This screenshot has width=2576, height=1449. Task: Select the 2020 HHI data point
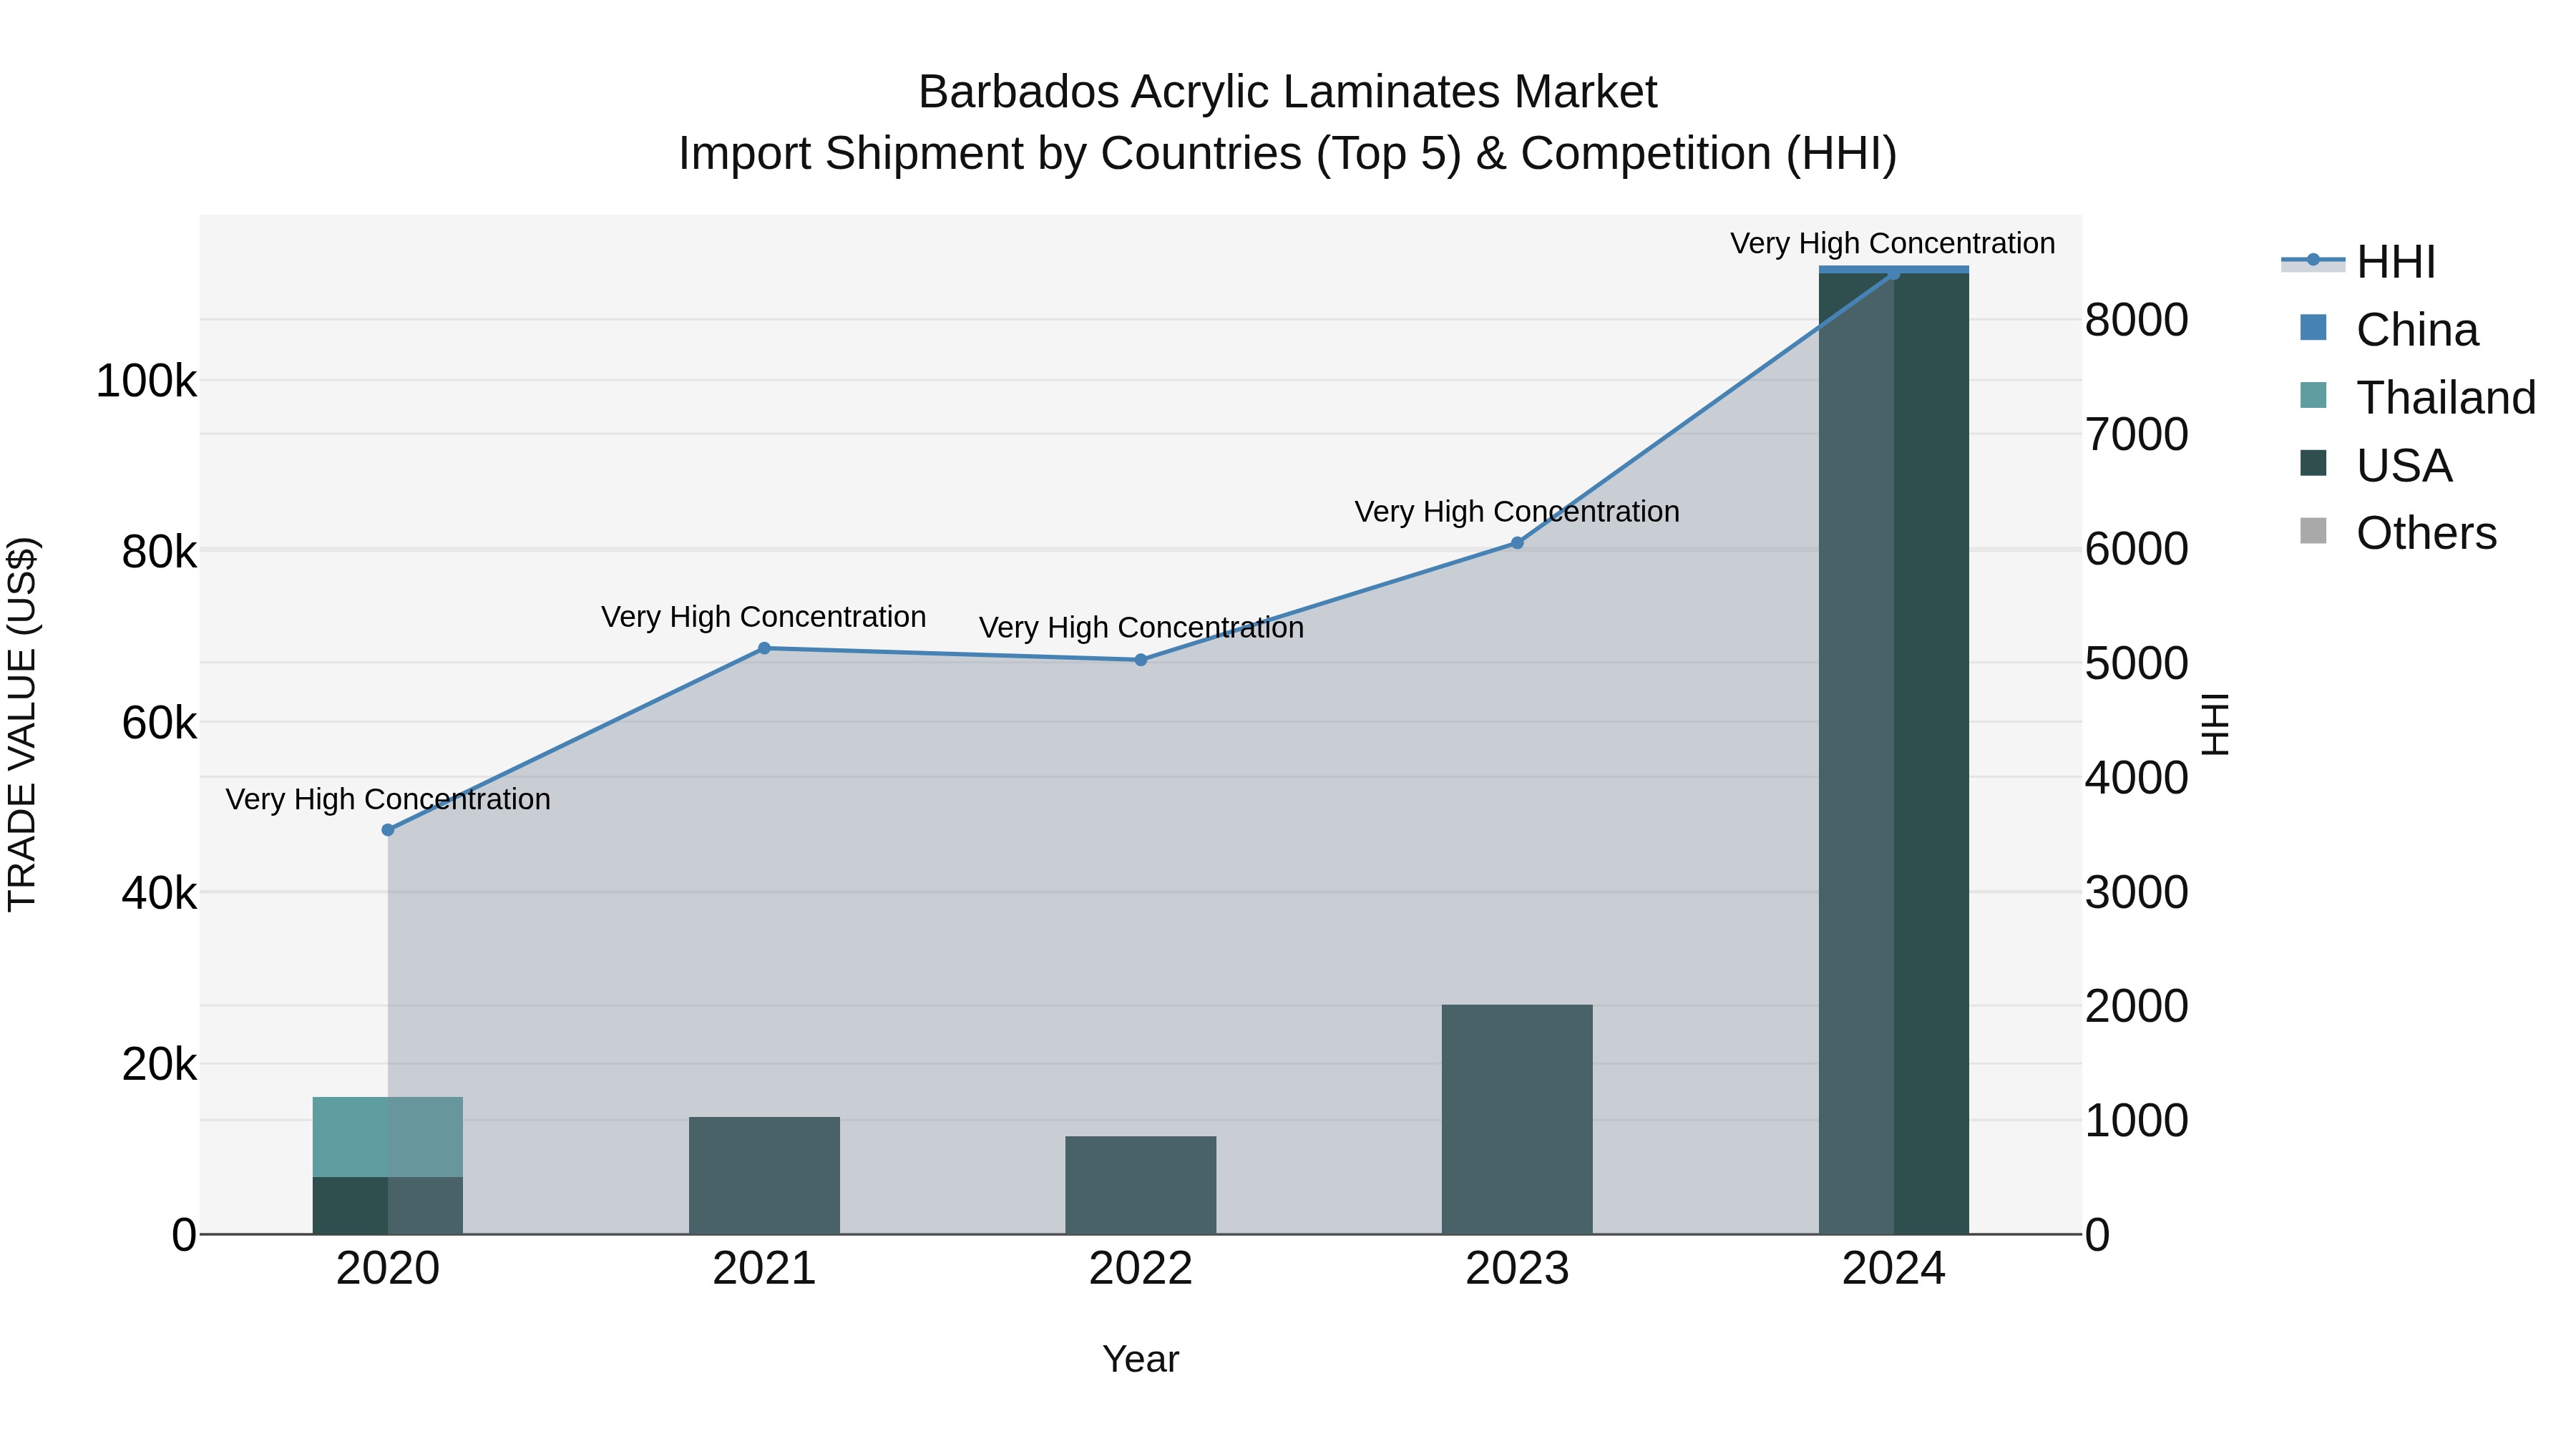tap(388, 830)
